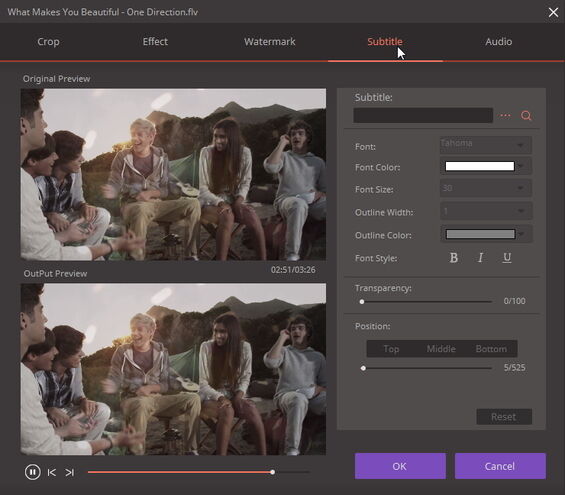This screenshot has height=495, width=565.
Task: Switch to the Effect tab
Action: pos(155,42)
